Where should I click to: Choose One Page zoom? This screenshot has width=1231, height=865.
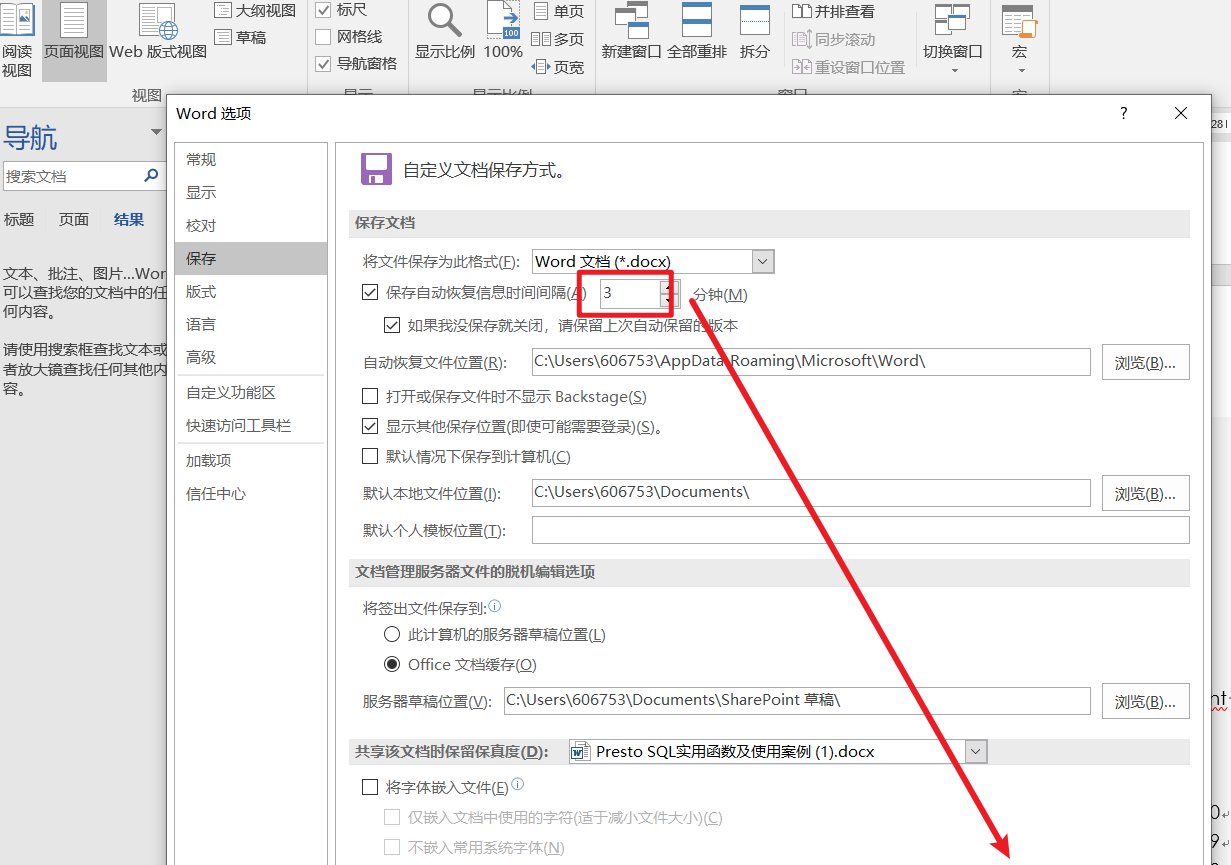tap(558, 11)
